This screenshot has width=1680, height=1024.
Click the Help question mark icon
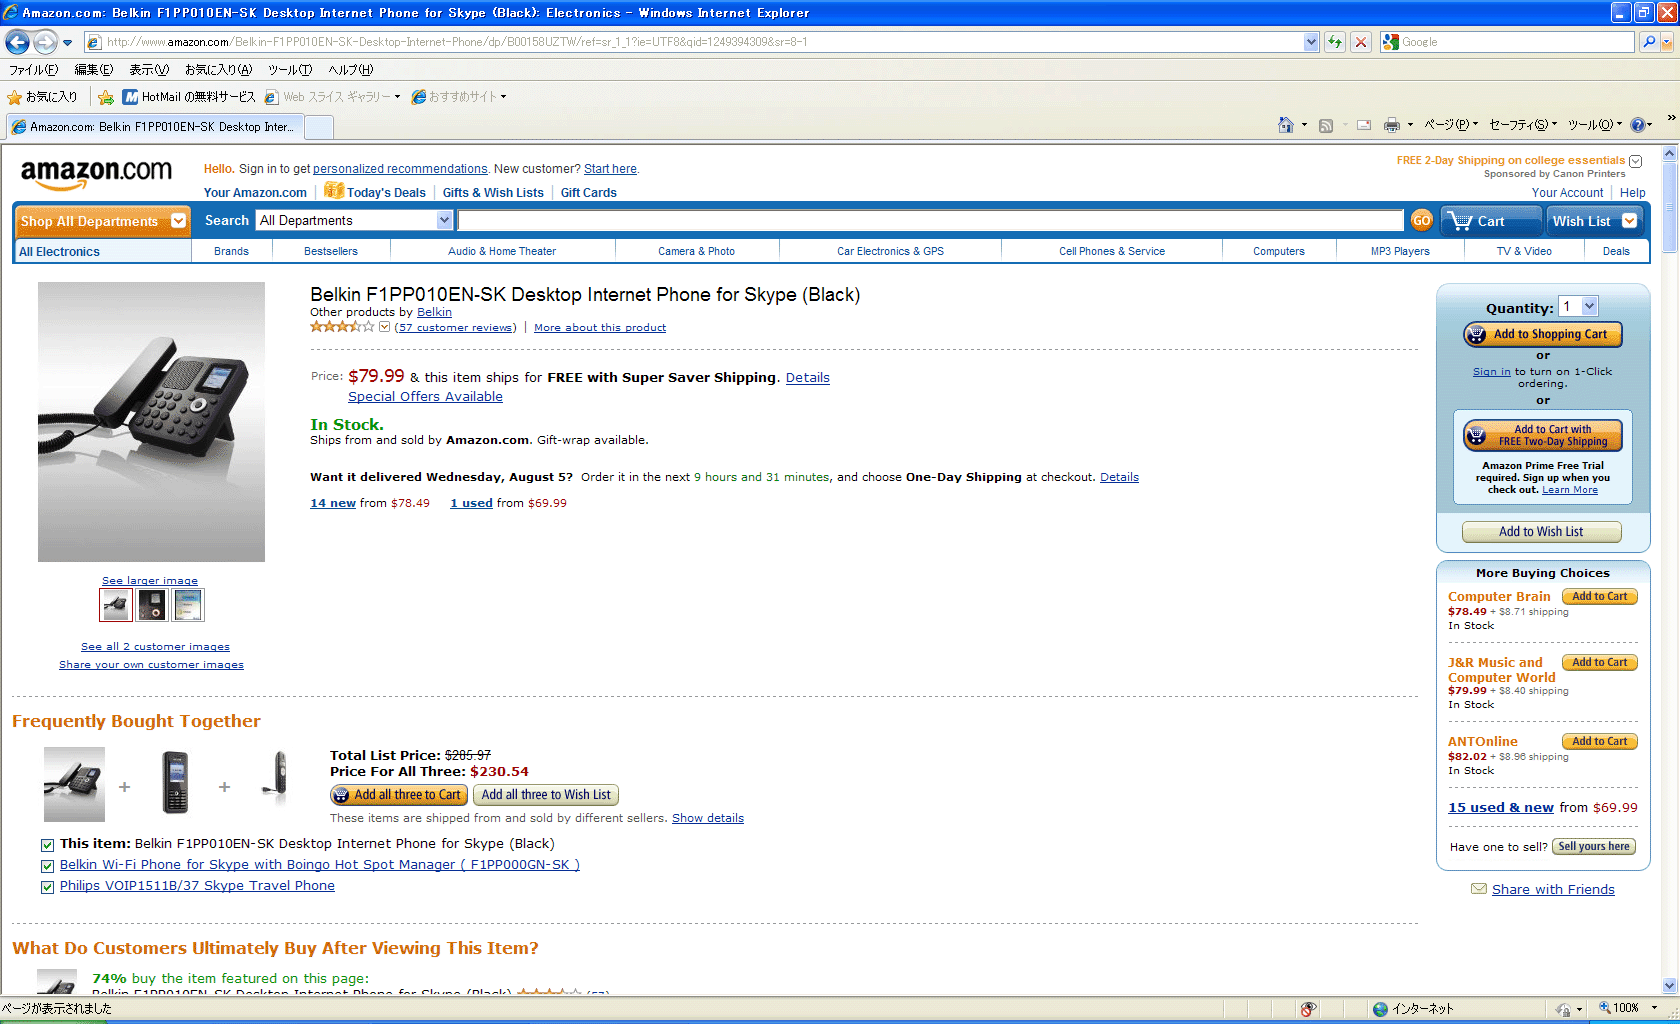click(1638, 125)
